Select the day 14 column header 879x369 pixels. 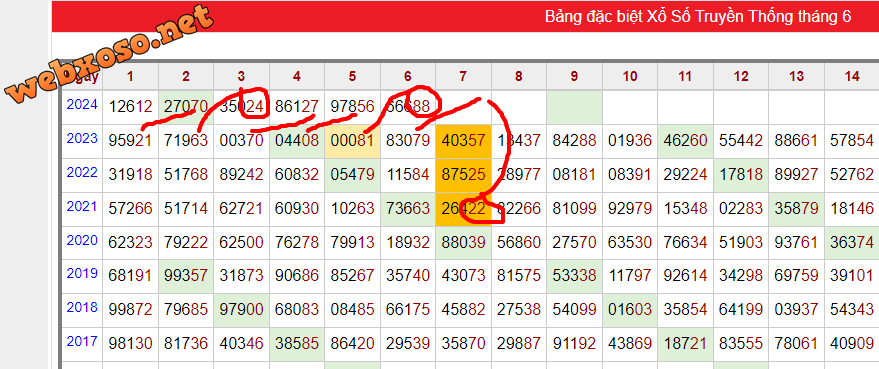851,76
